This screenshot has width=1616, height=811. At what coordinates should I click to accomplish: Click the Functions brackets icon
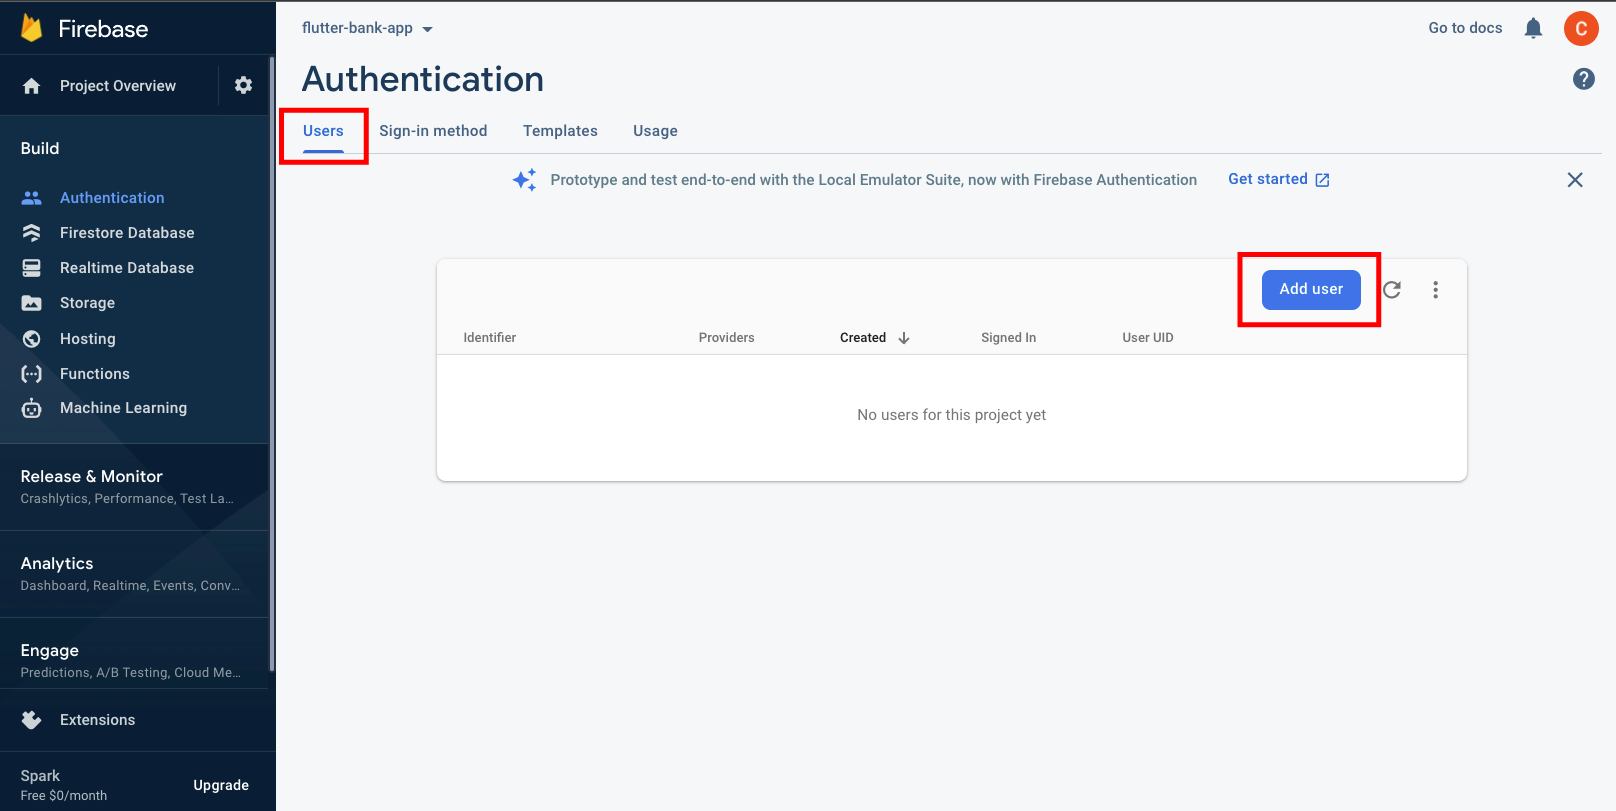pyautogui.click(x=32, y=374)
